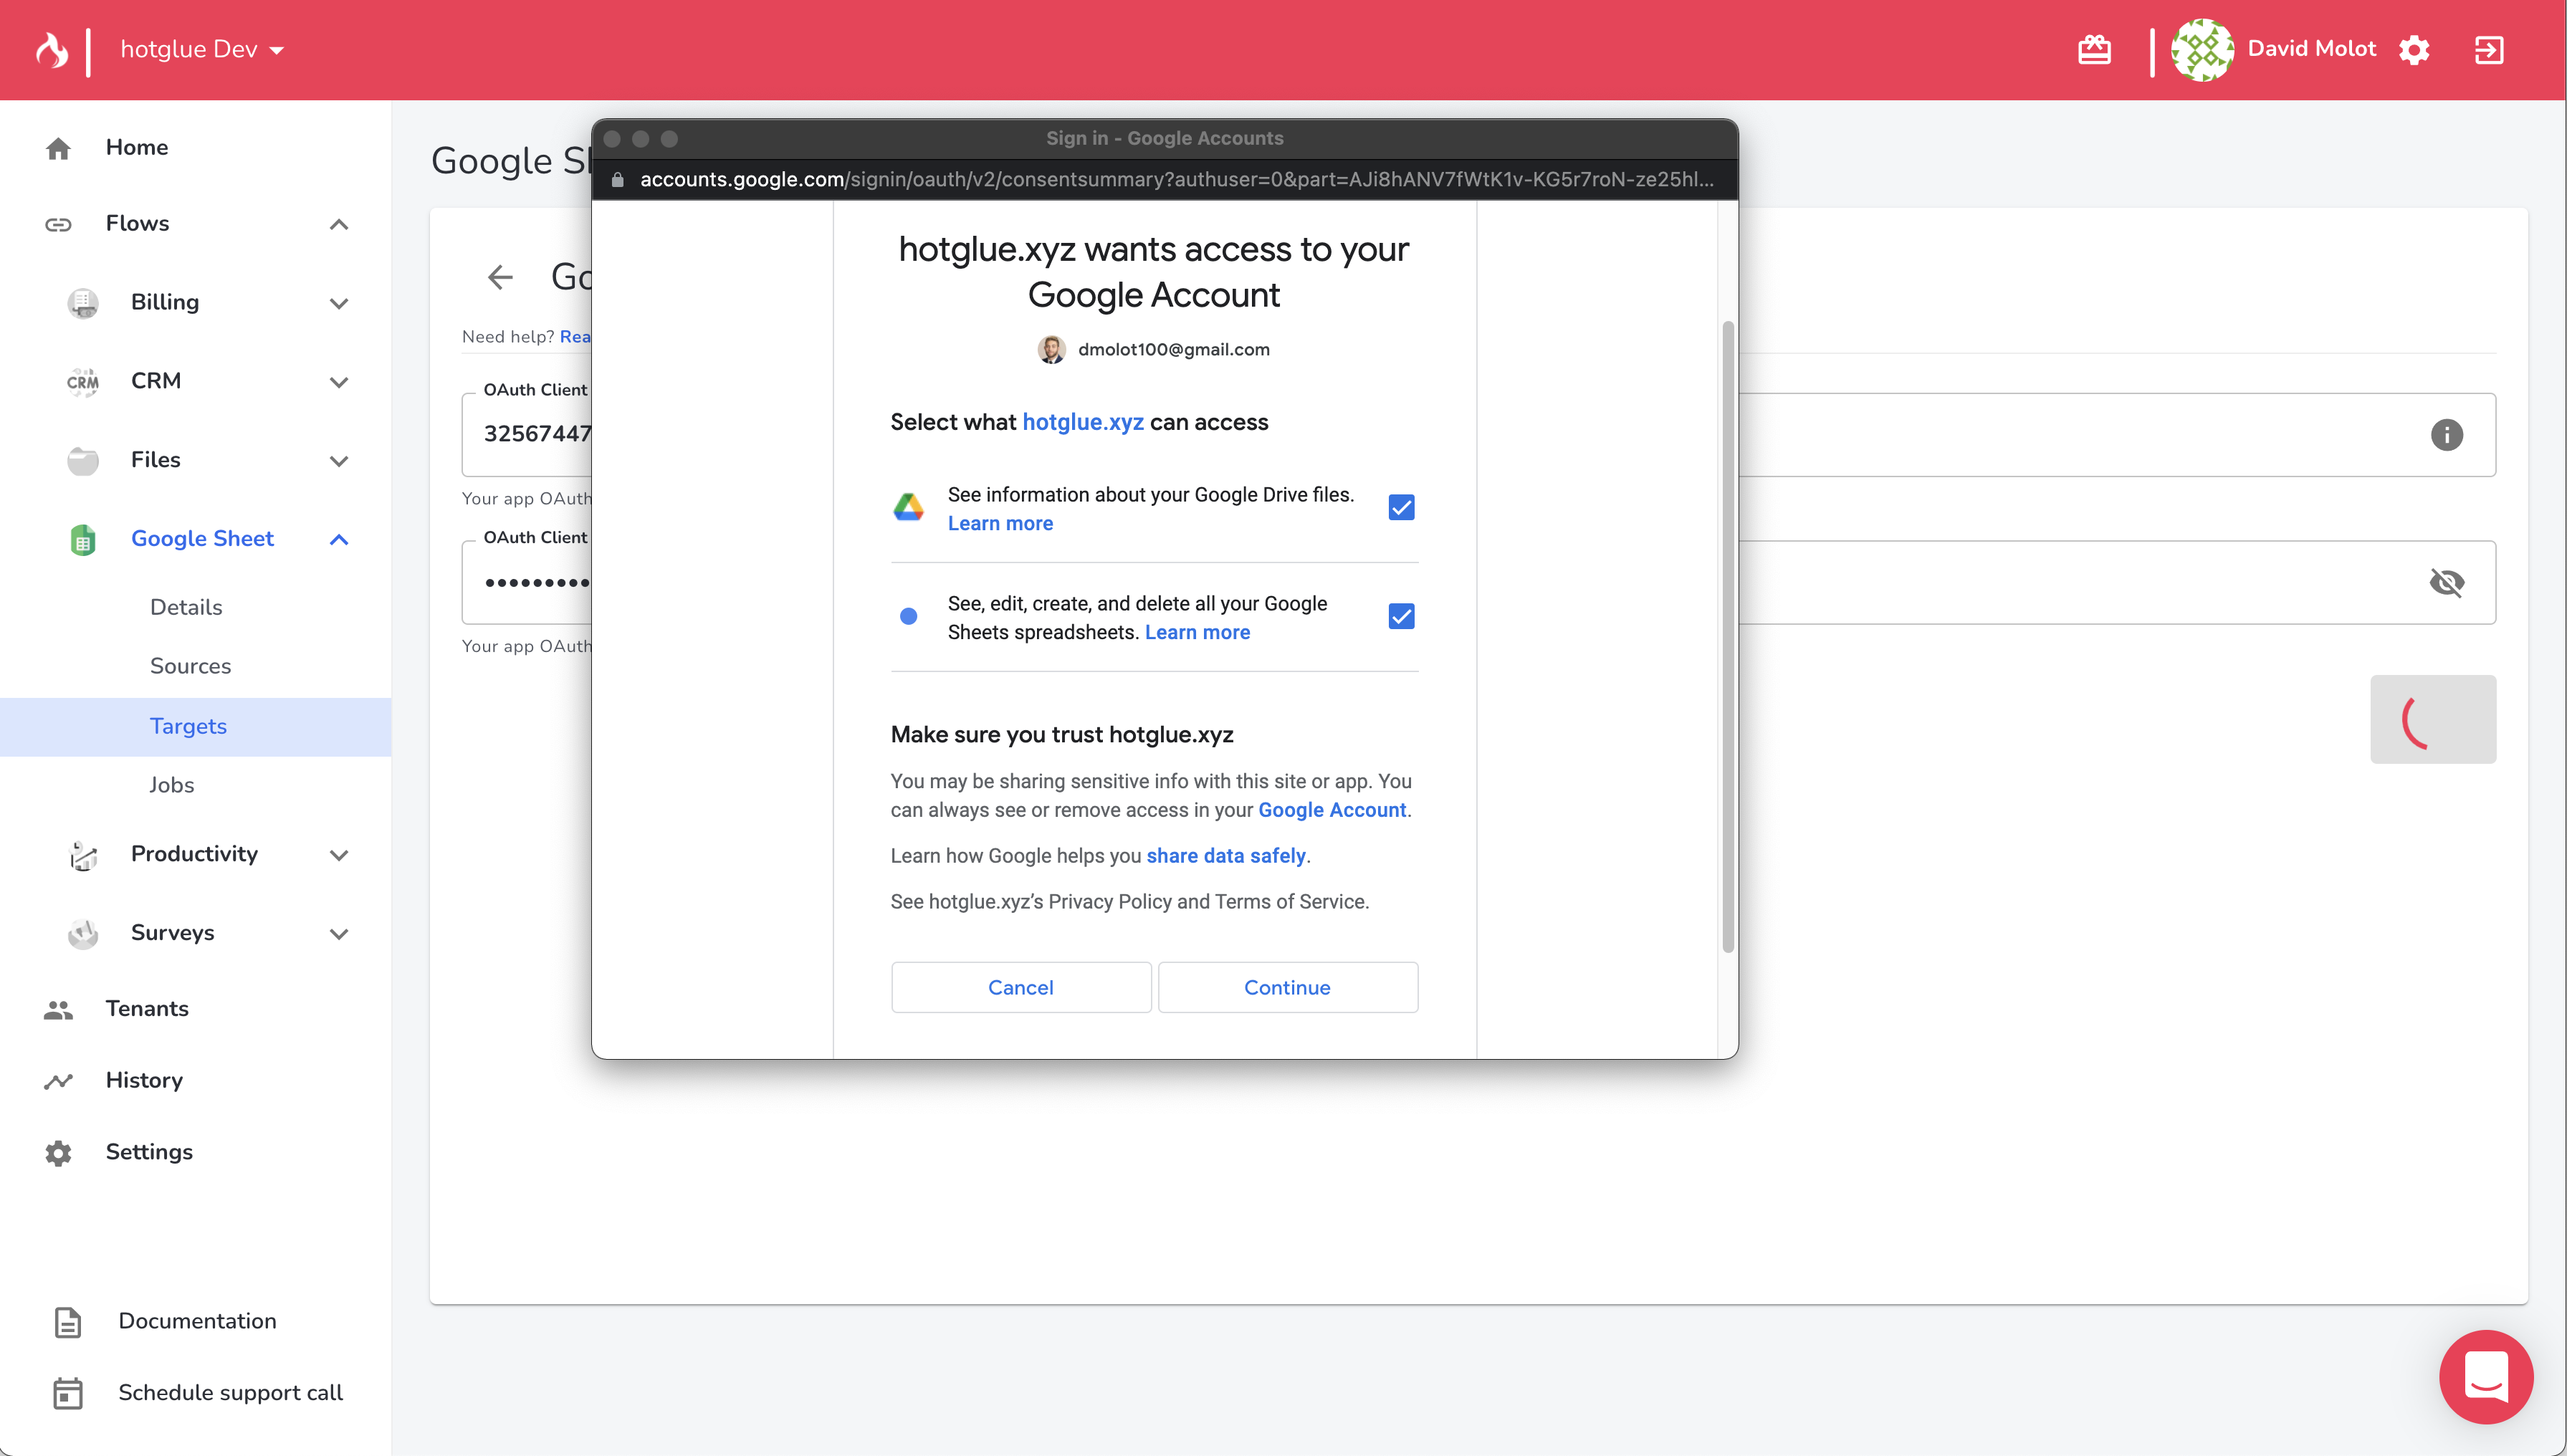
Task: Collapse the Google Sheet flow chevron
Action: tap(339, 539)
